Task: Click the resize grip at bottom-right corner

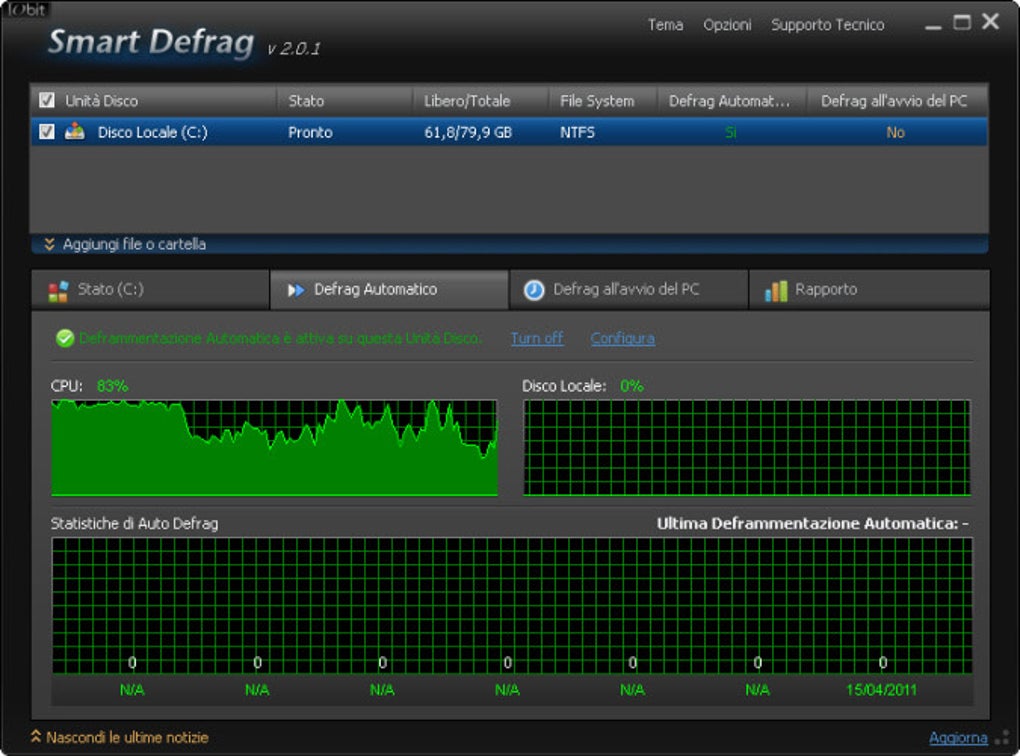Action: [1003, 739]
